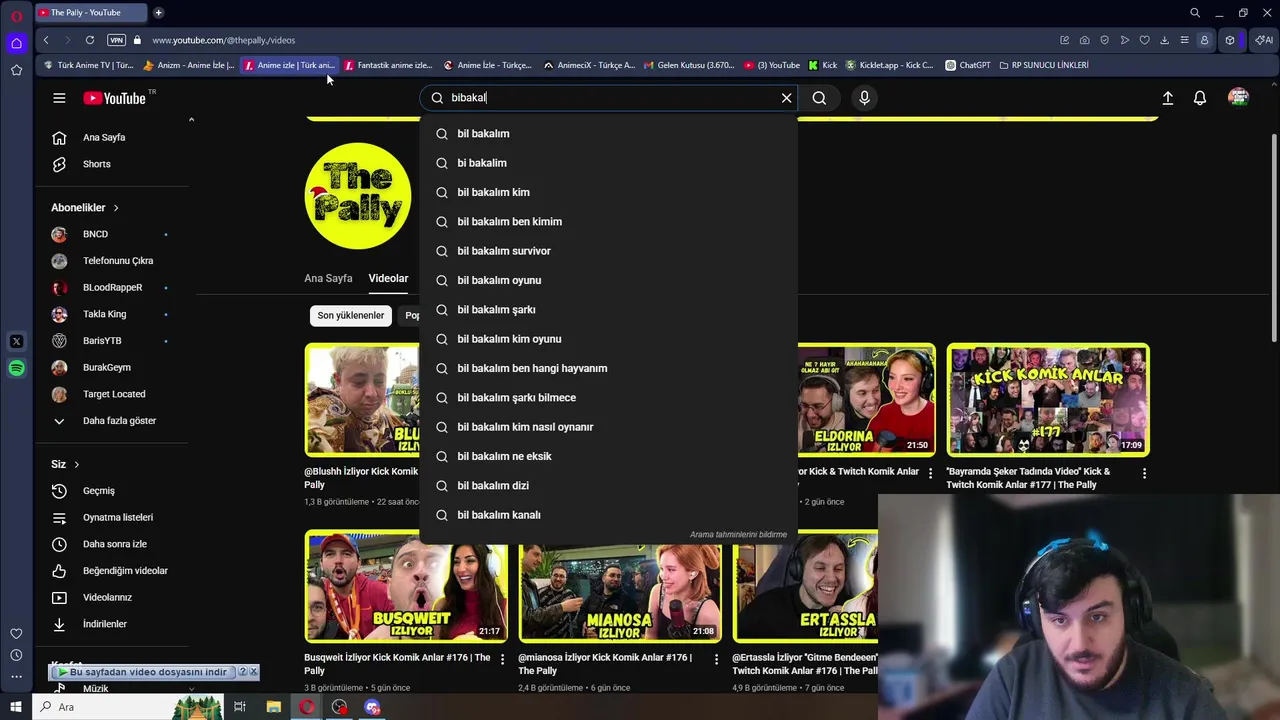Expand "Daha fazla göster" in subscriptions

click(x=119, y=421)
